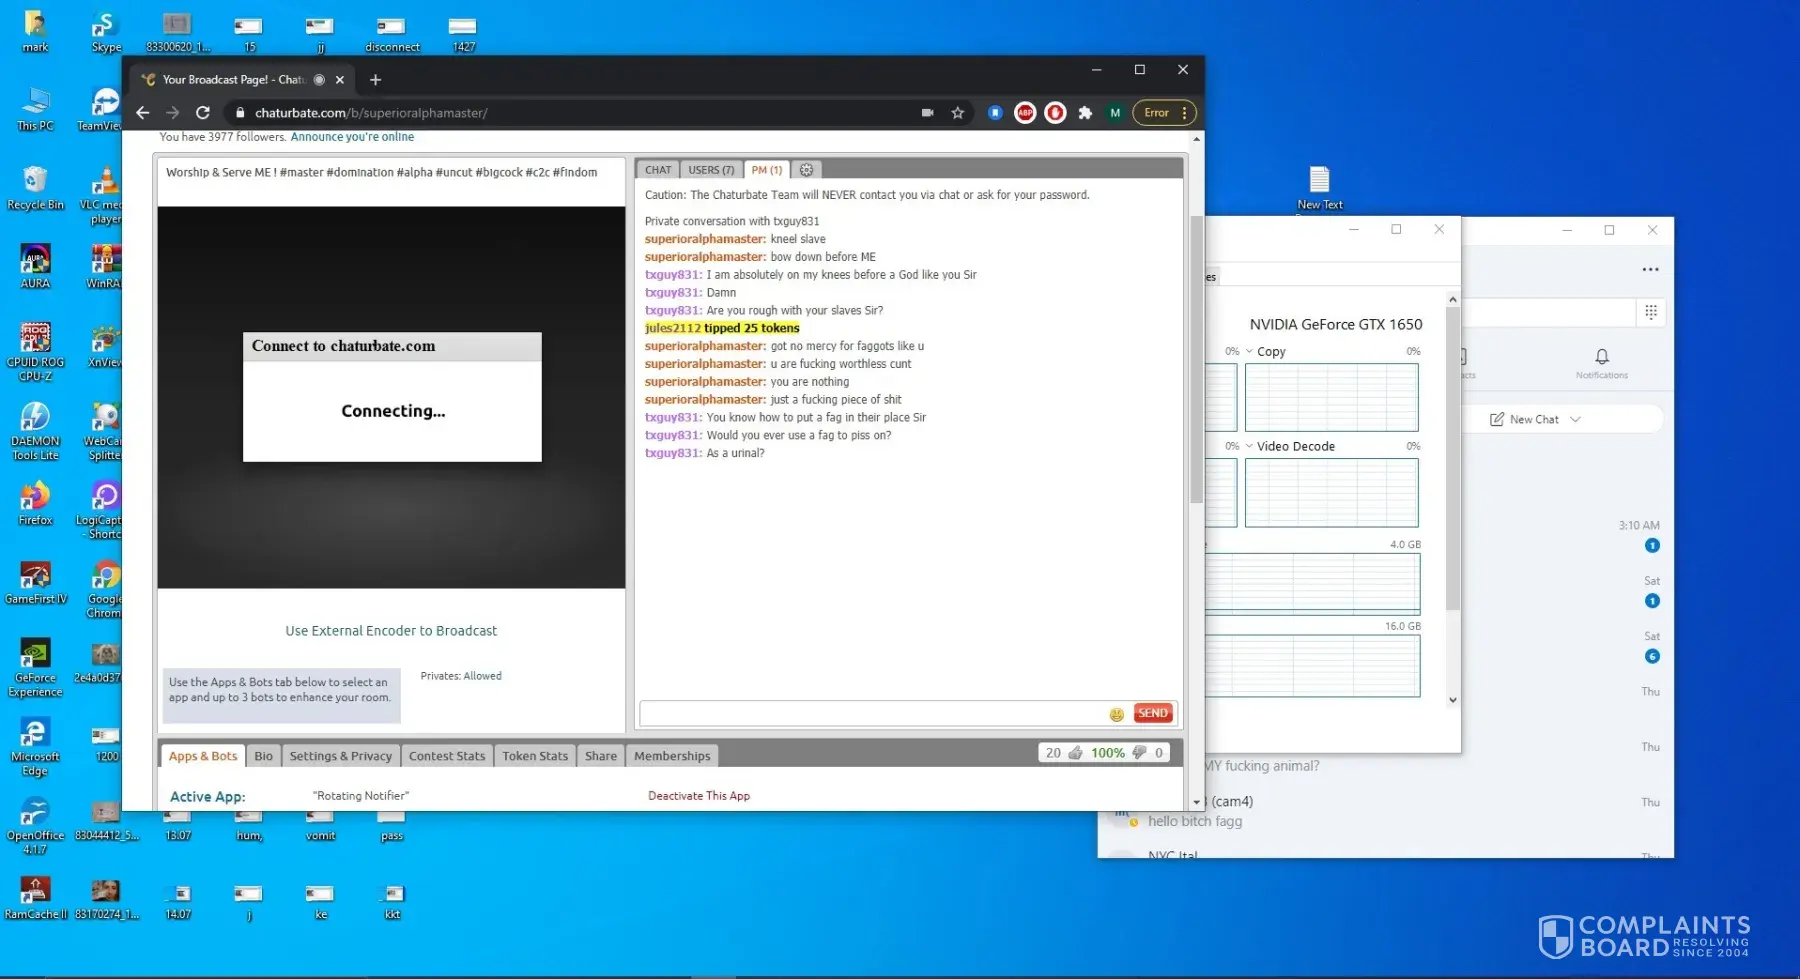The height and width of the screenshot is (979, 1800).
Task: Click the Extensions puzzle icon
Action: click(x=1085, y=113)
